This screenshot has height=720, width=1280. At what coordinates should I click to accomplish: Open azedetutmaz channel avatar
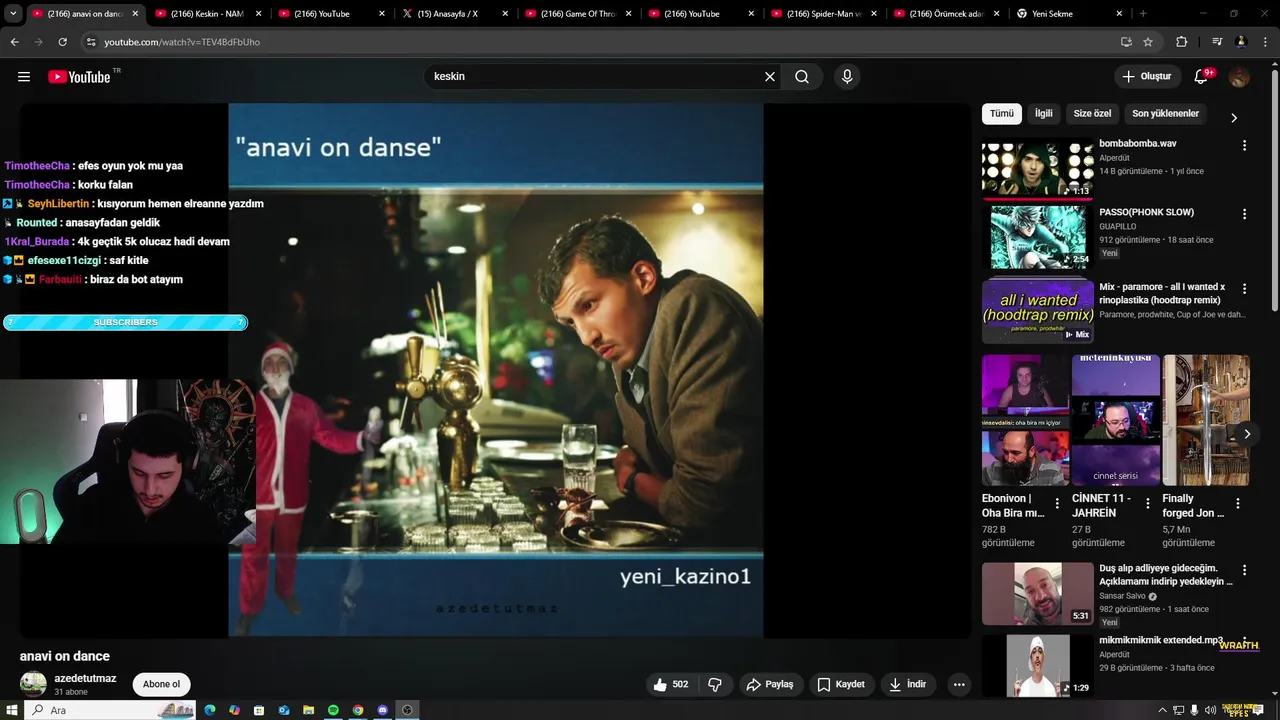click(33, 685)
